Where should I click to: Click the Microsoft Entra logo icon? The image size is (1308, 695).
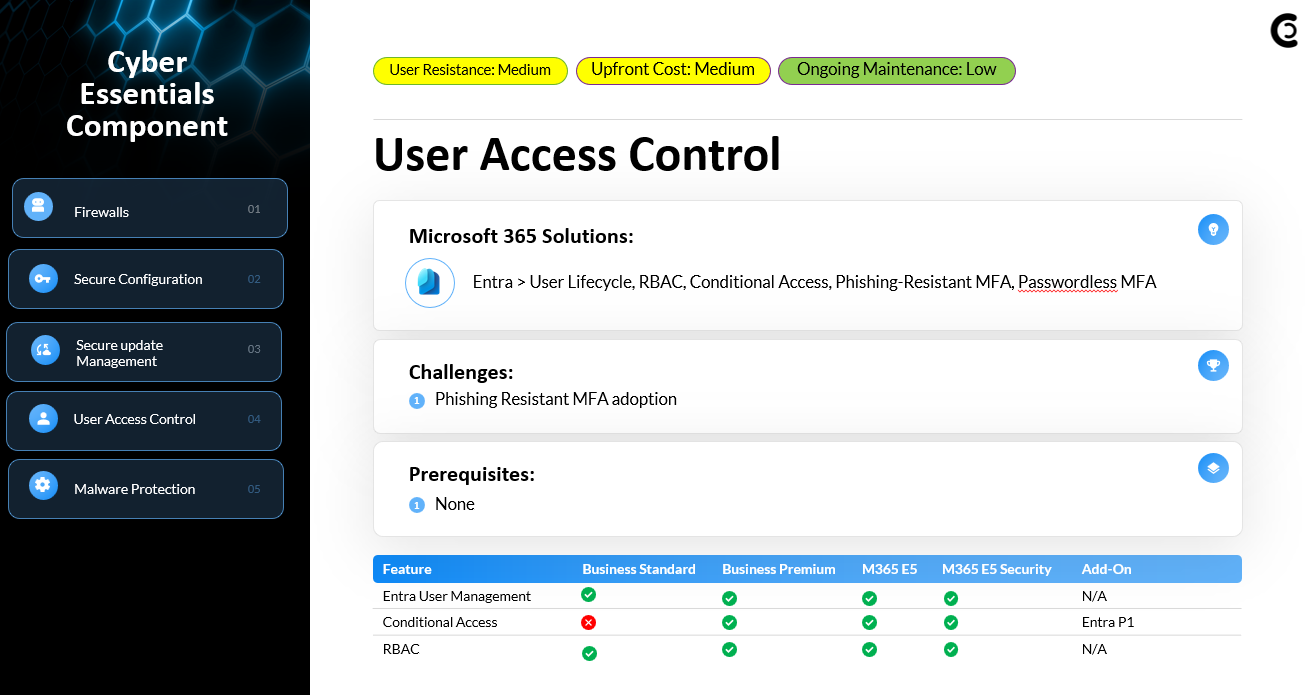(430, 283)
